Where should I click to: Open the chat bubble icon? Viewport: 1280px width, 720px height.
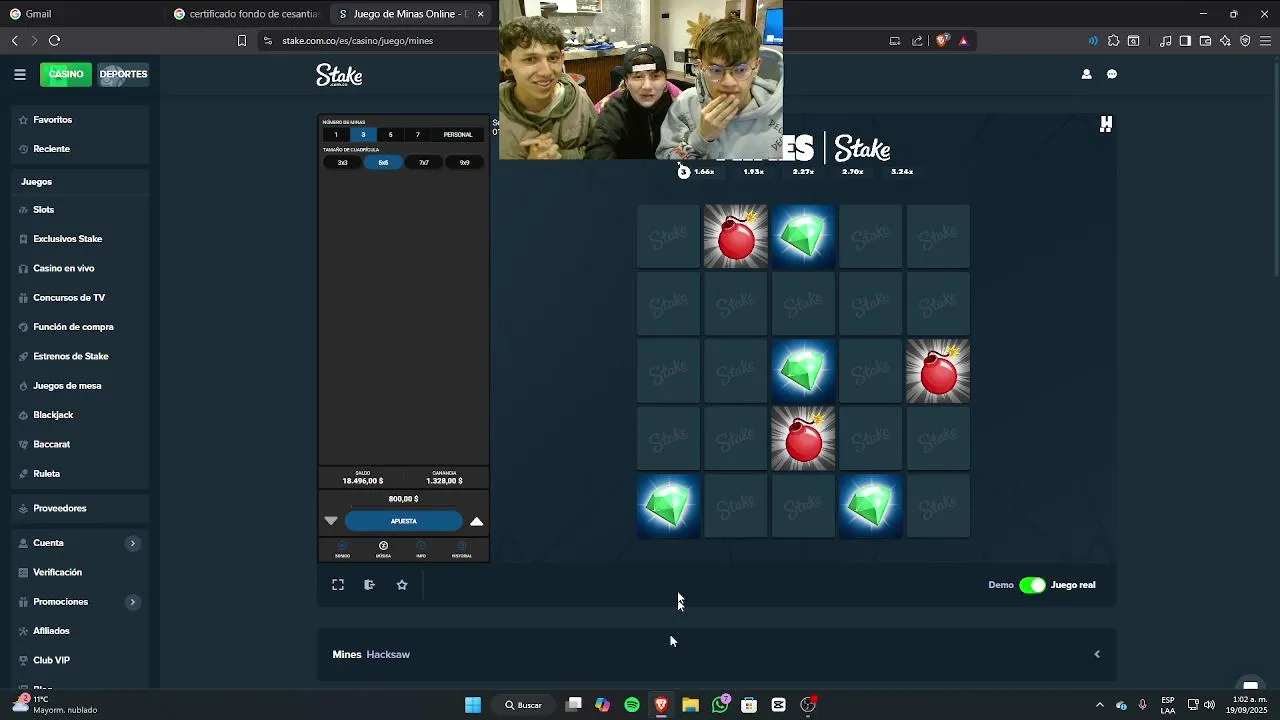[x=1112, y=74]
